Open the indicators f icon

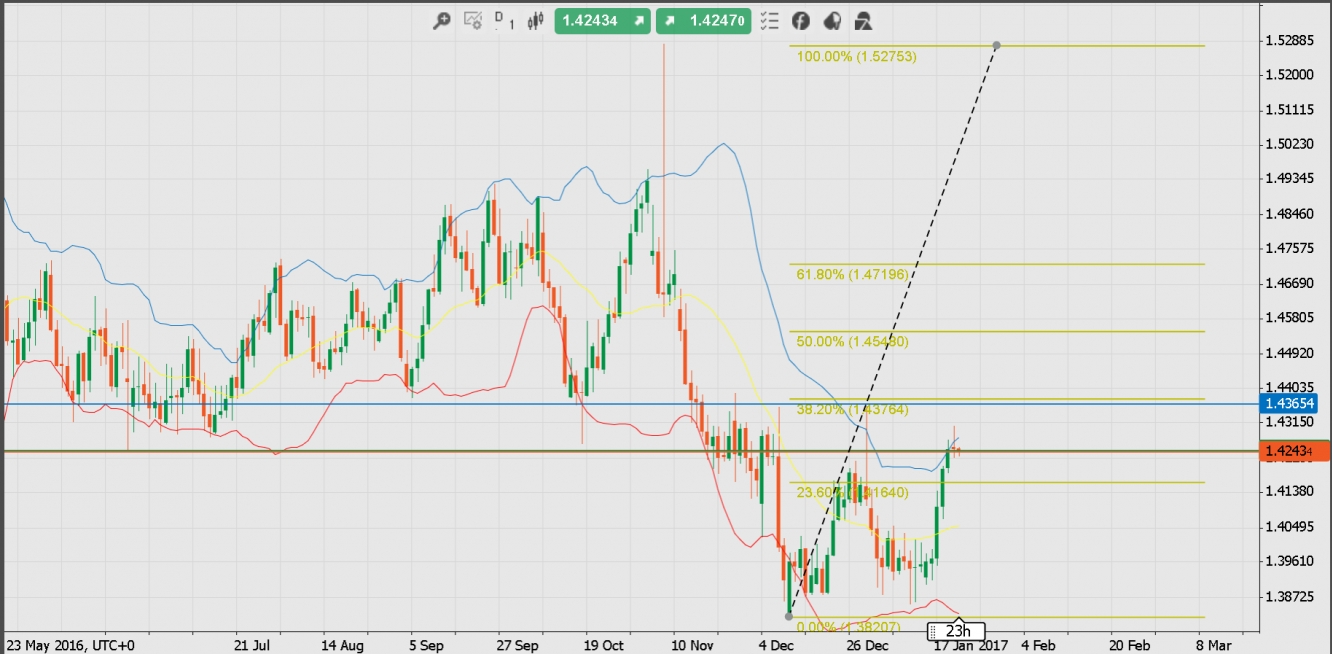(x=800, y=20)
